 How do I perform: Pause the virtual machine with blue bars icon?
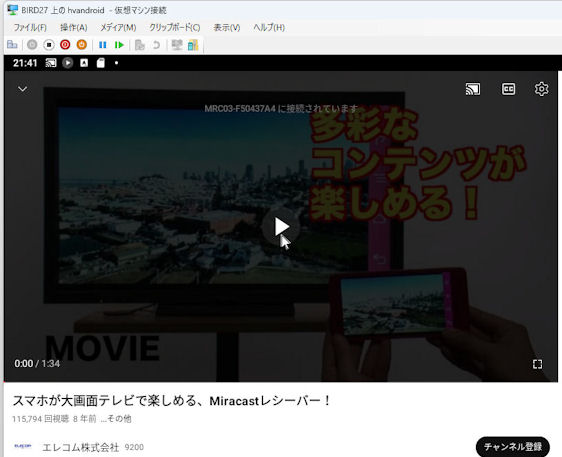[103, 45]
